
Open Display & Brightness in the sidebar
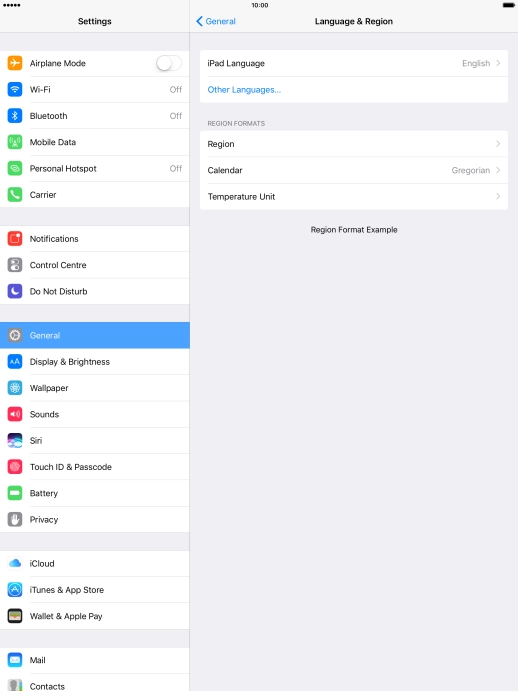(95, 362)
